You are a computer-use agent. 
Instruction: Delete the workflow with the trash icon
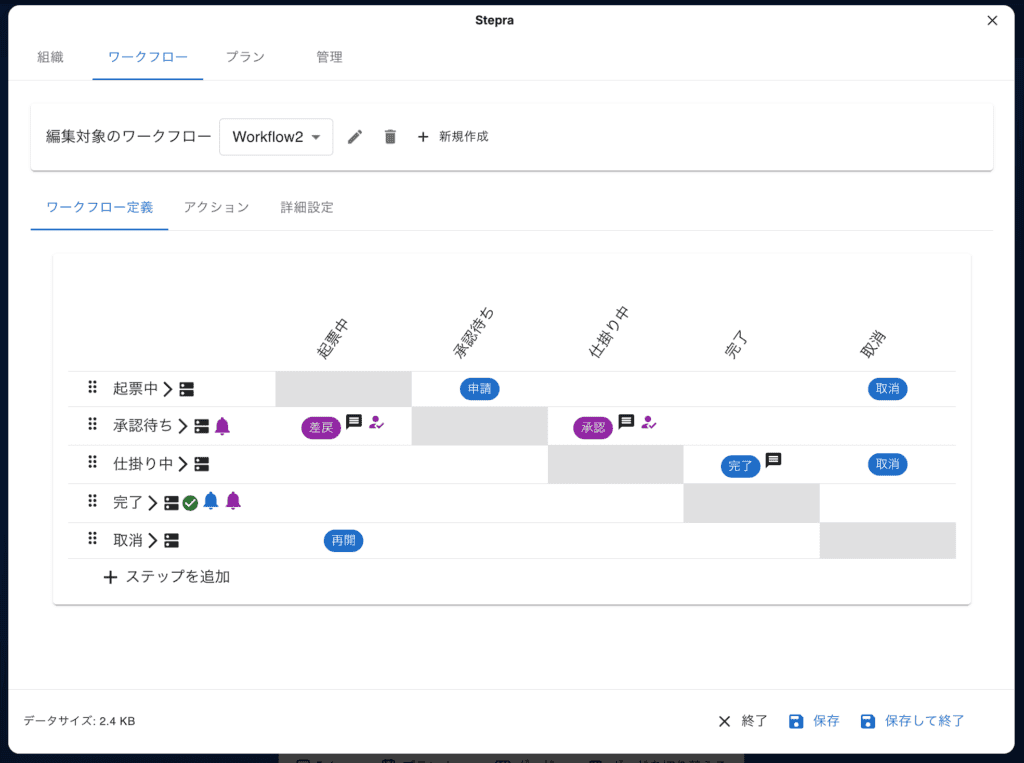point(390,137)
